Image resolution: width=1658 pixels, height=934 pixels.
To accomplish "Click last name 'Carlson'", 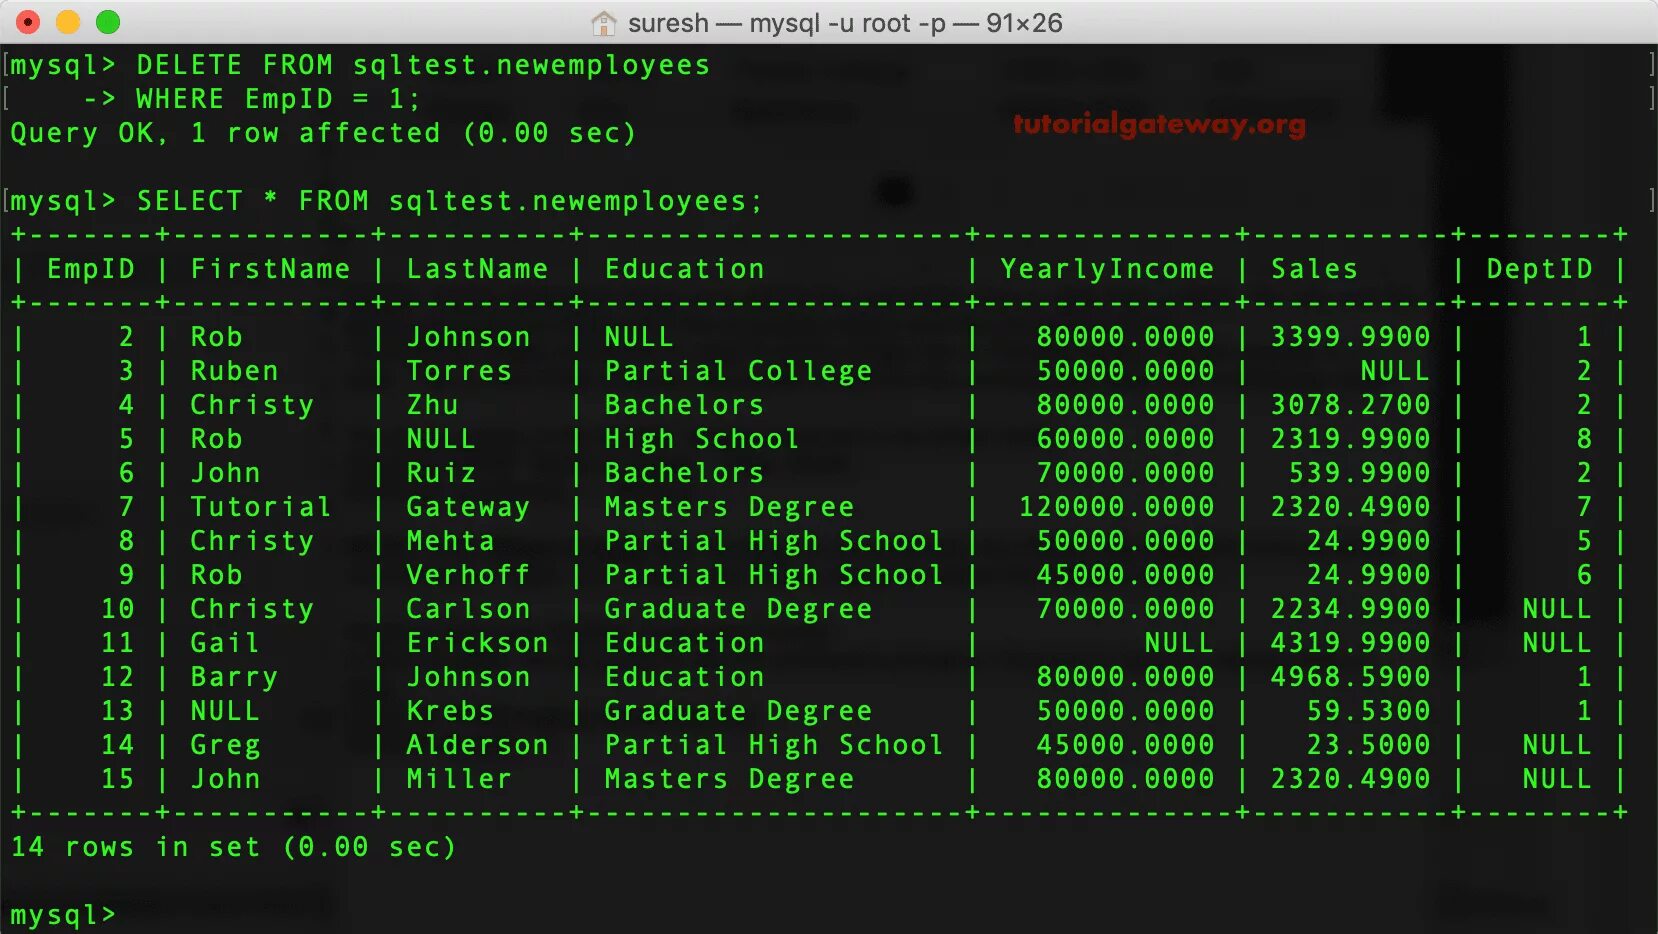I will coord(468,609).
